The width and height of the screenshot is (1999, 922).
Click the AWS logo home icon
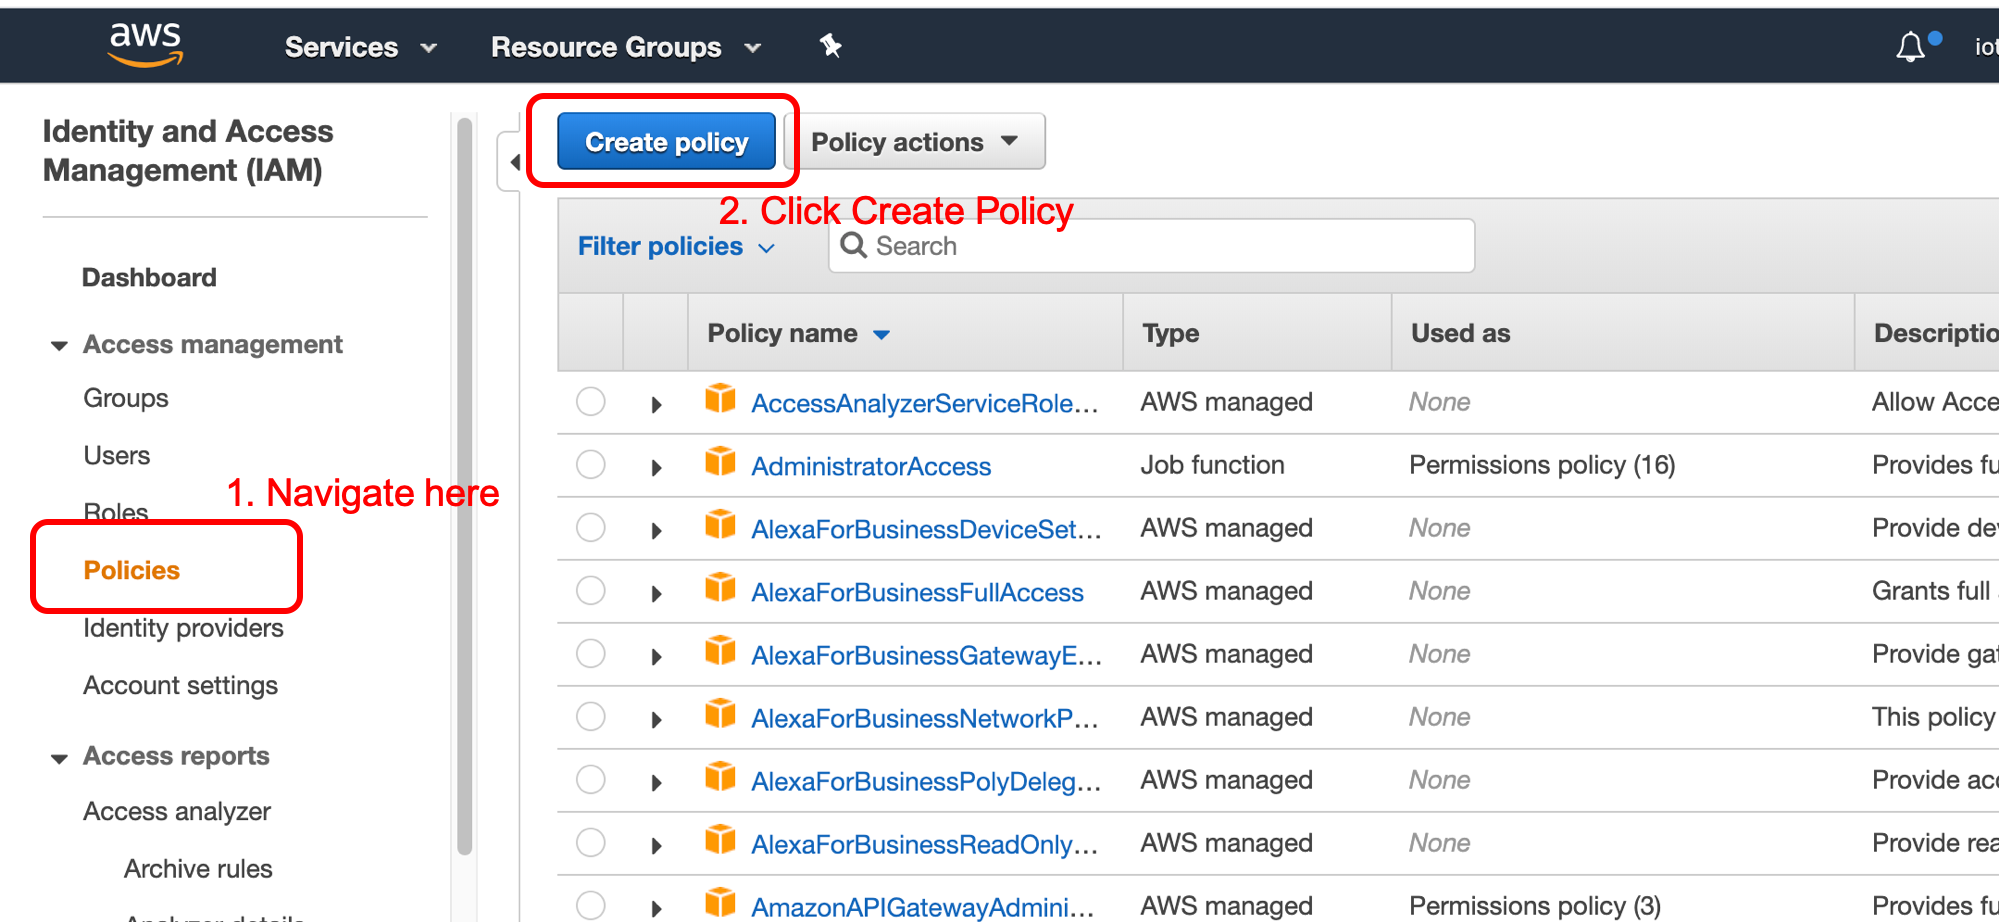[x=146, y=45]
